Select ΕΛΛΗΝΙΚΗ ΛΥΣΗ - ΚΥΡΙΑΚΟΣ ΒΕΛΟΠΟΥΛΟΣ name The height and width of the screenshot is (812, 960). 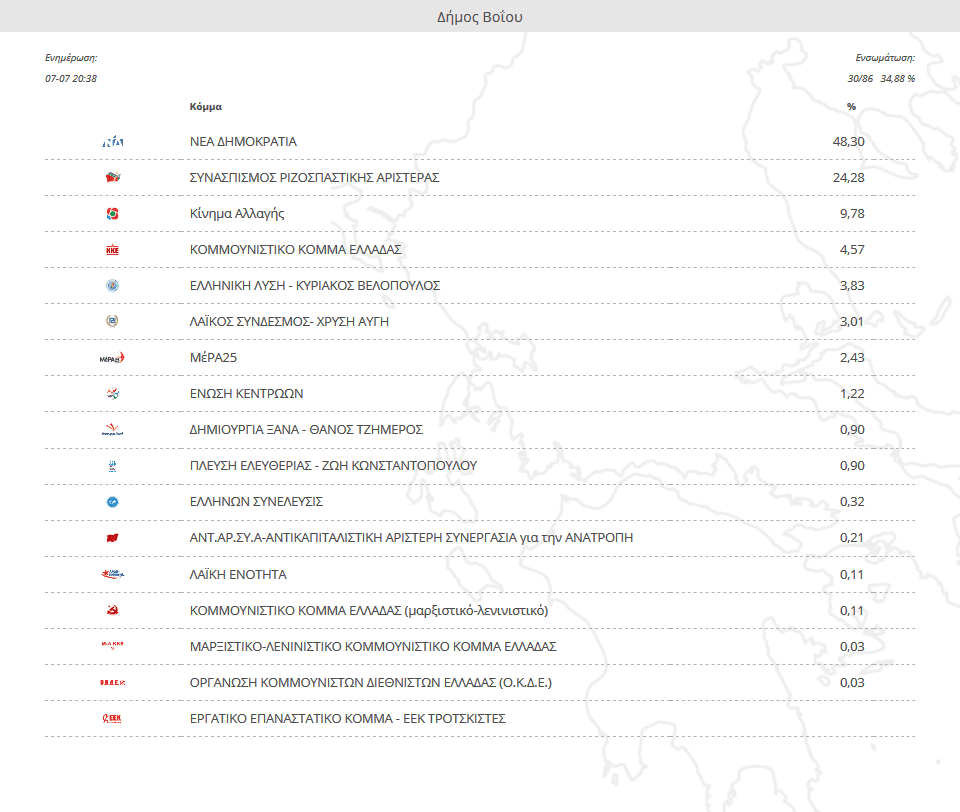[315, 286]
